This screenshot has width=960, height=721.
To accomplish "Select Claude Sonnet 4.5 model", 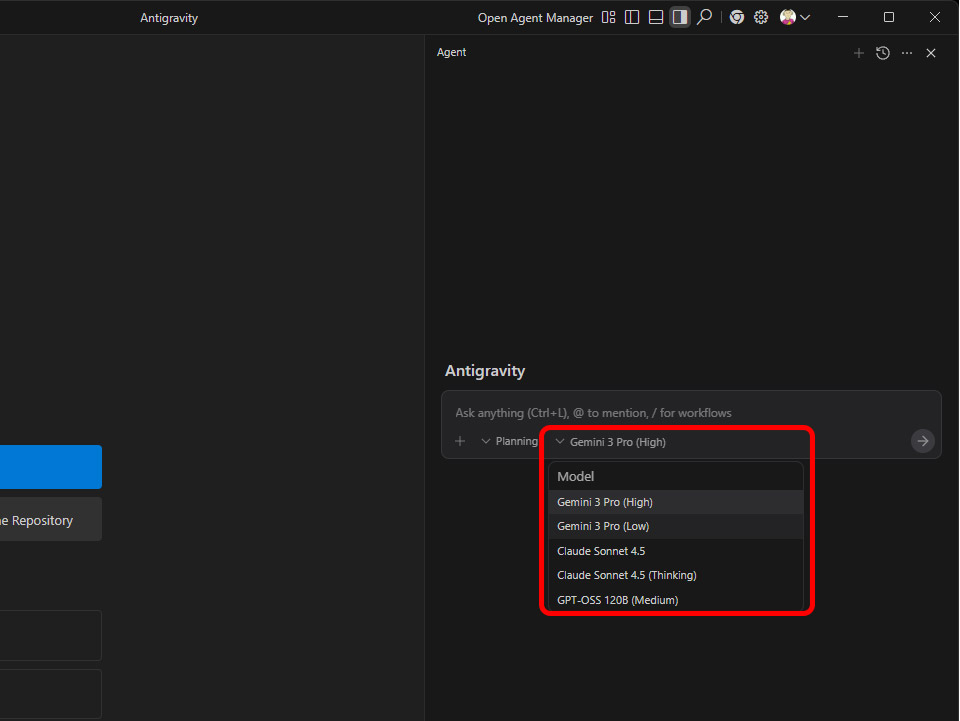I will pyautogui.click(x=676, y=551).
